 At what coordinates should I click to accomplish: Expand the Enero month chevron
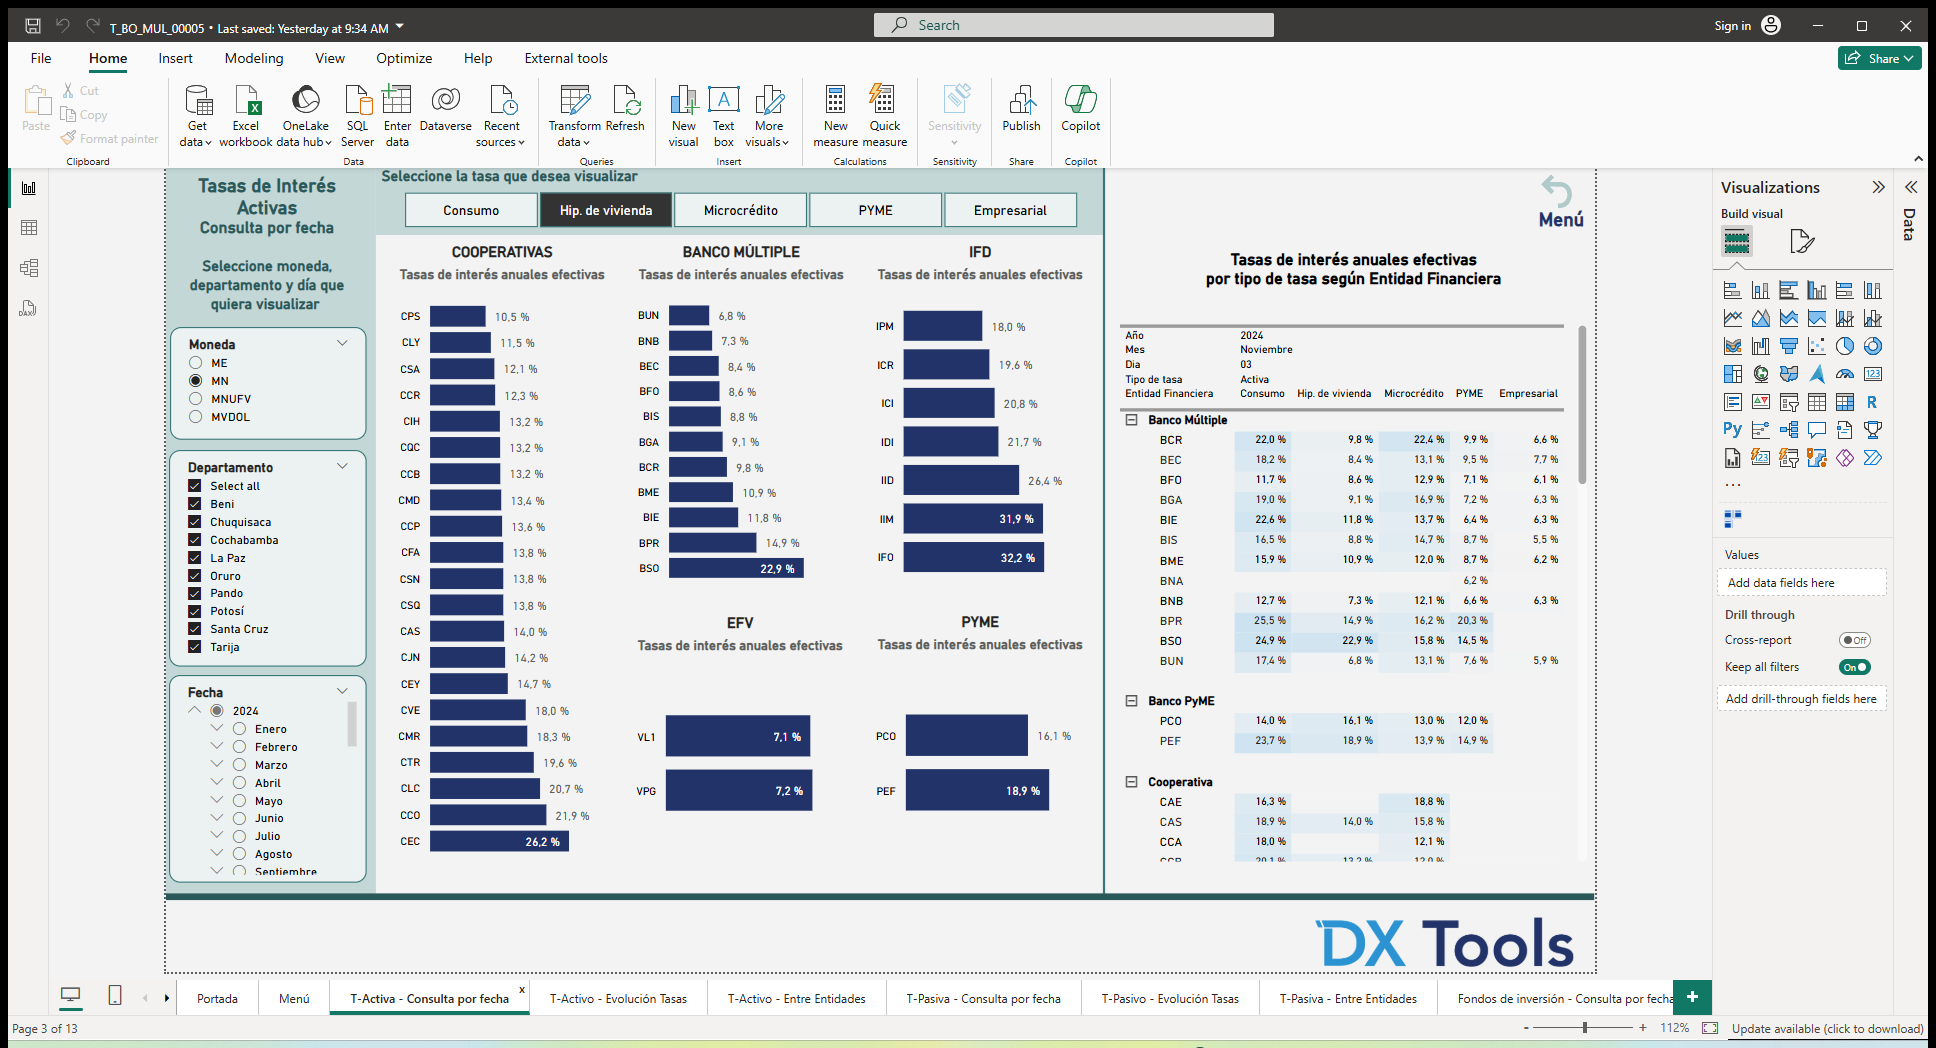[217, 728]
